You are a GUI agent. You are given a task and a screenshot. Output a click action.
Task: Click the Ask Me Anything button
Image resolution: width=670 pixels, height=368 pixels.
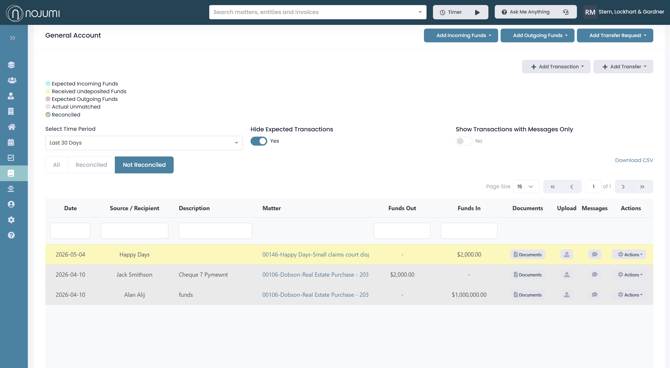[x=535, y=12]
